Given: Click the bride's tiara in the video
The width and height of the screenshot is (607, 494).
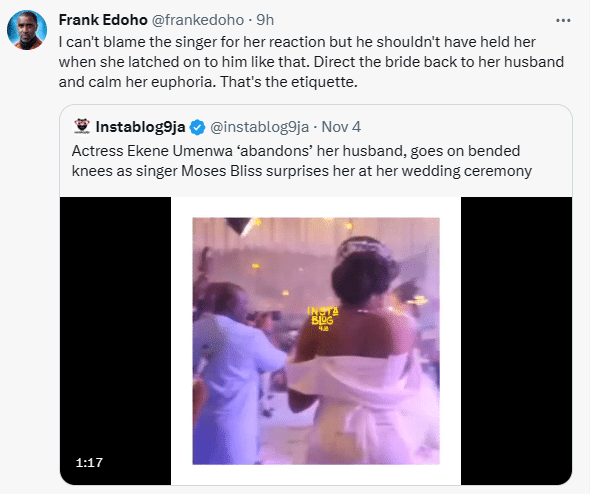Looking at the screenshot, I should 369,243.
